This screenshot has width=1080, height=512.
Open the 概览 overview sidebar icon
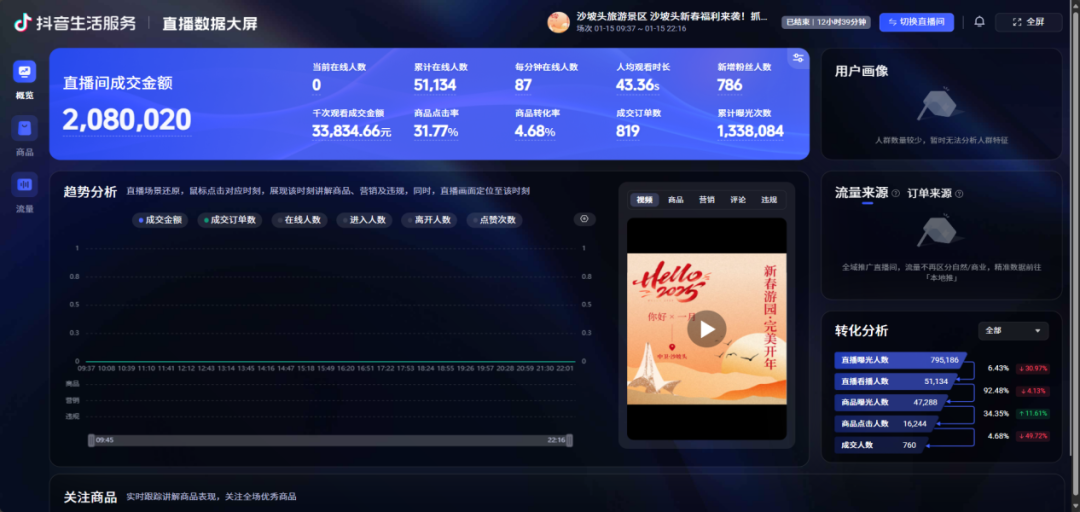25,72
